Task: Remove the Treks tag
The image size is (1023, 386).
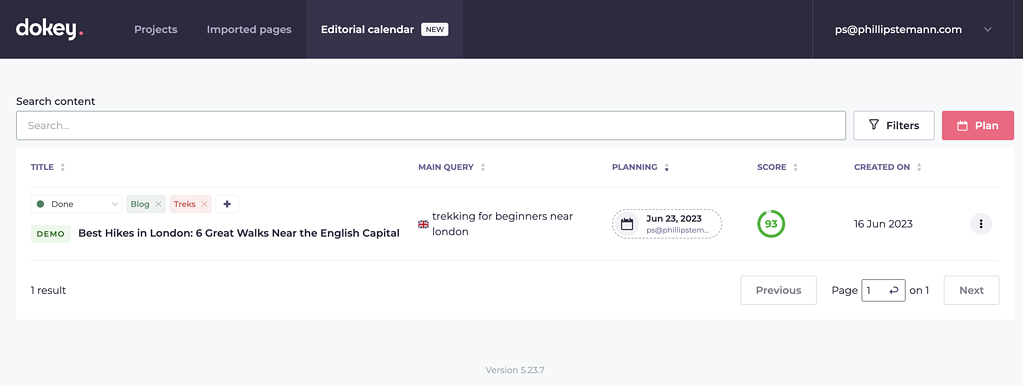Action: click(204, 204)
